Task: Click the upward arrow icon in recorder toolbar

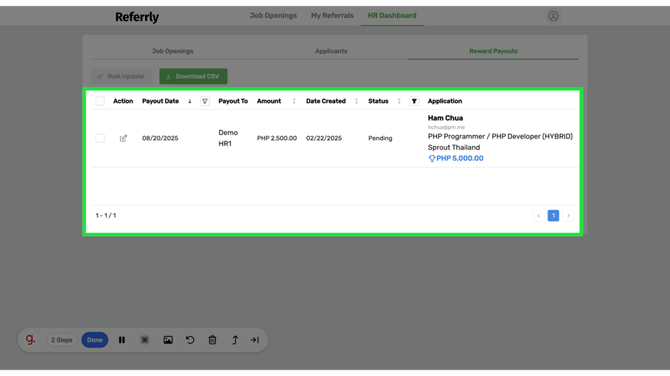Action: pyautogui.click(x=235, y=340)
